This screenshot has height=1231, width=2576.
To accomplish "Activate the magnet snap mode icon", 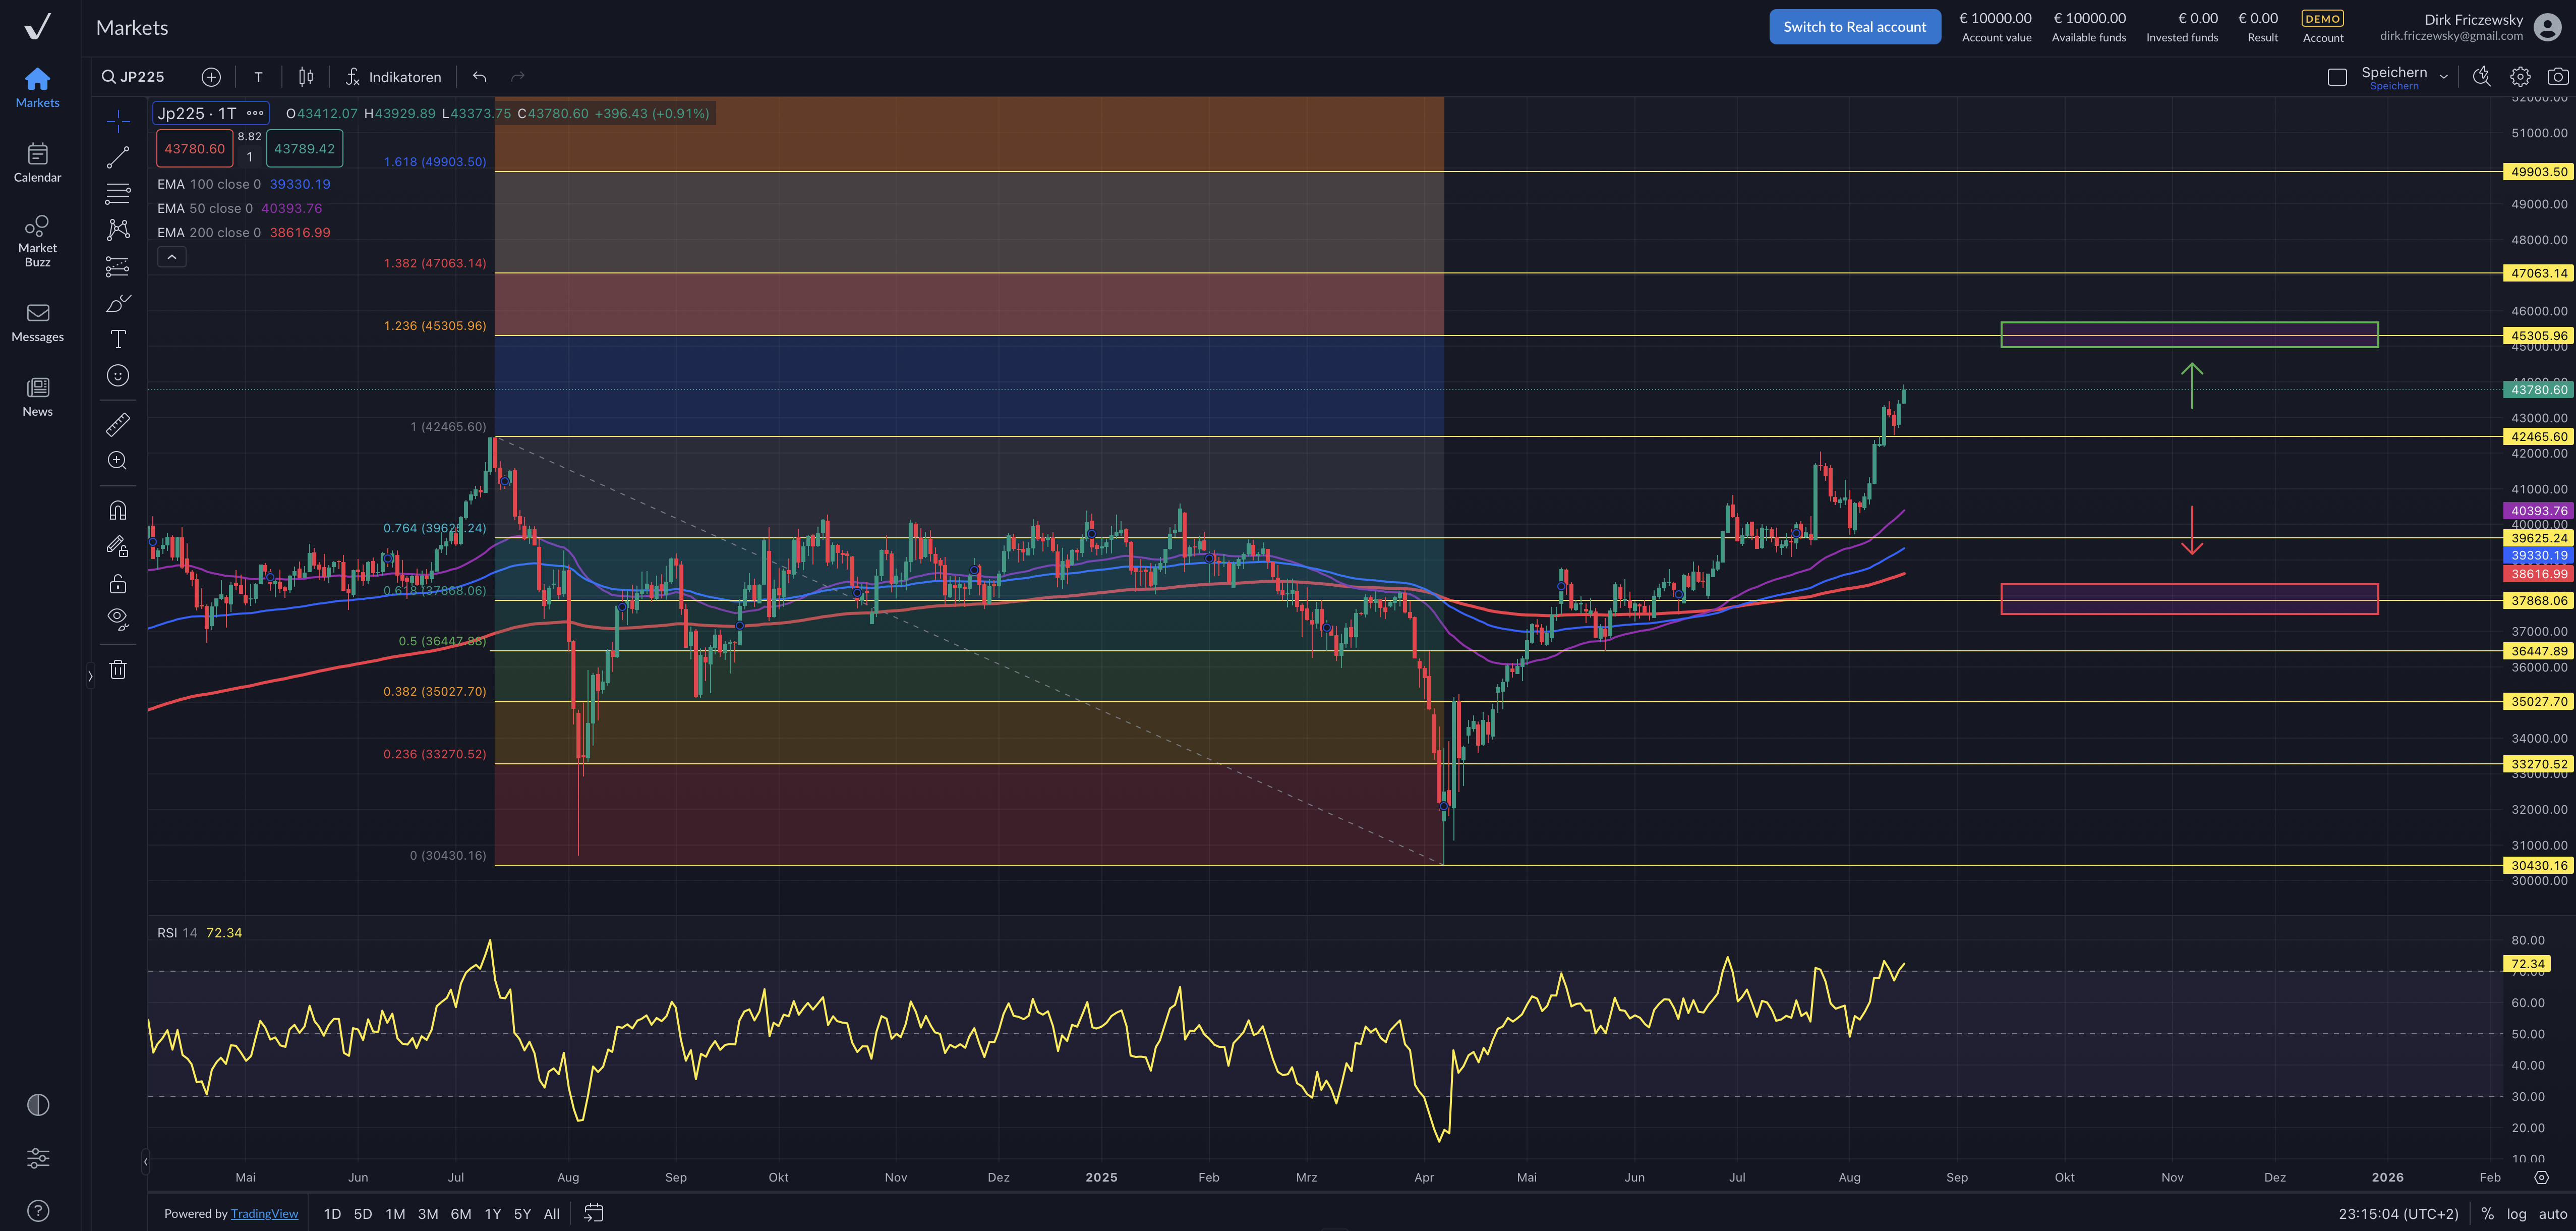I will tap(118, 511).
